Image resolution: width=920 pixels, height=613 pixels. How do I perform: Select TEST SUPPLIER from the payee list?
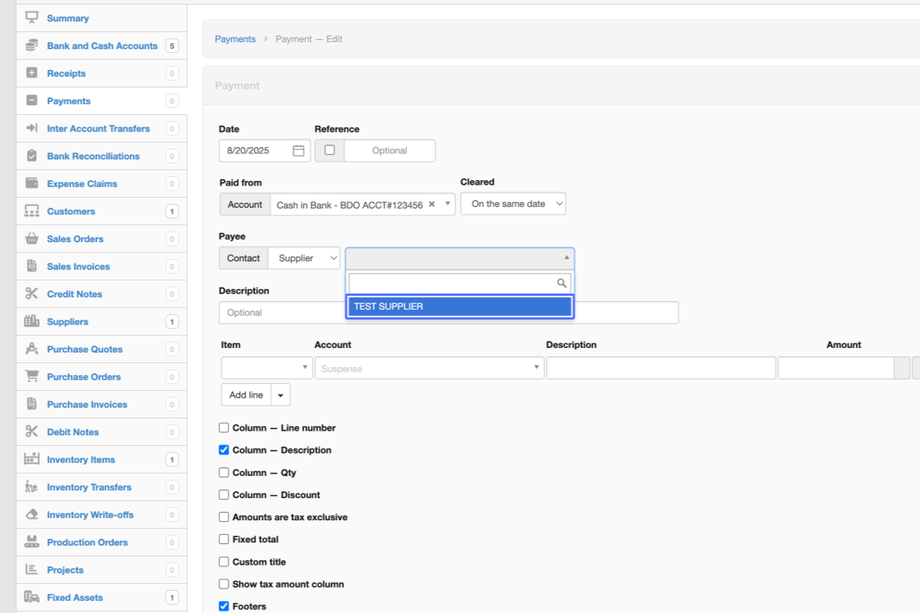459,307
